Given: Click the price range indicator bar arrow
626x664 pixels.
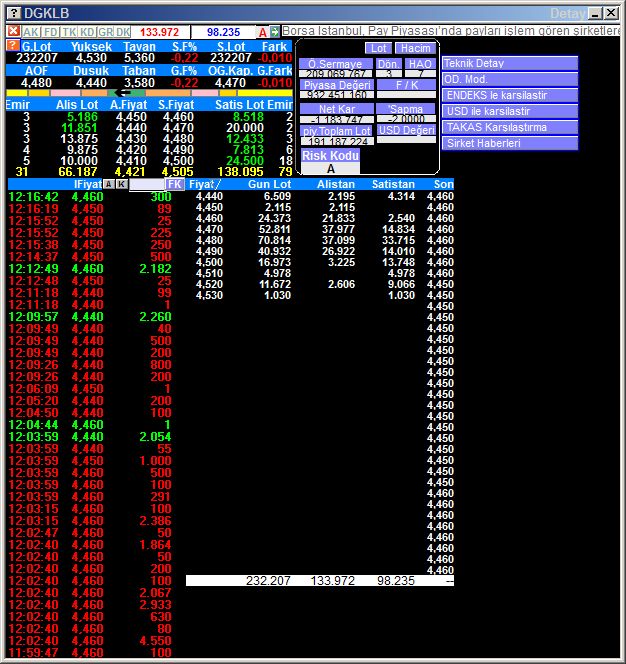Looking at the screenshot, I should coord(122,93).
